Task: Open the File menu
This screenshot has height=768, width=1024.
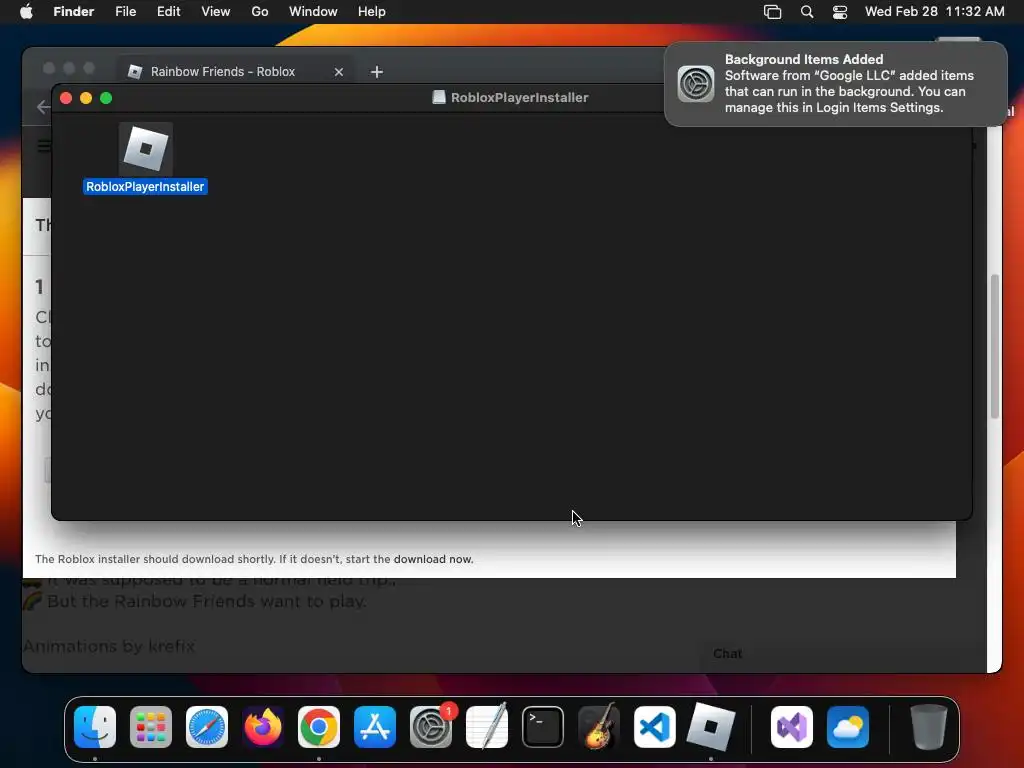Action: coord(125,12)
